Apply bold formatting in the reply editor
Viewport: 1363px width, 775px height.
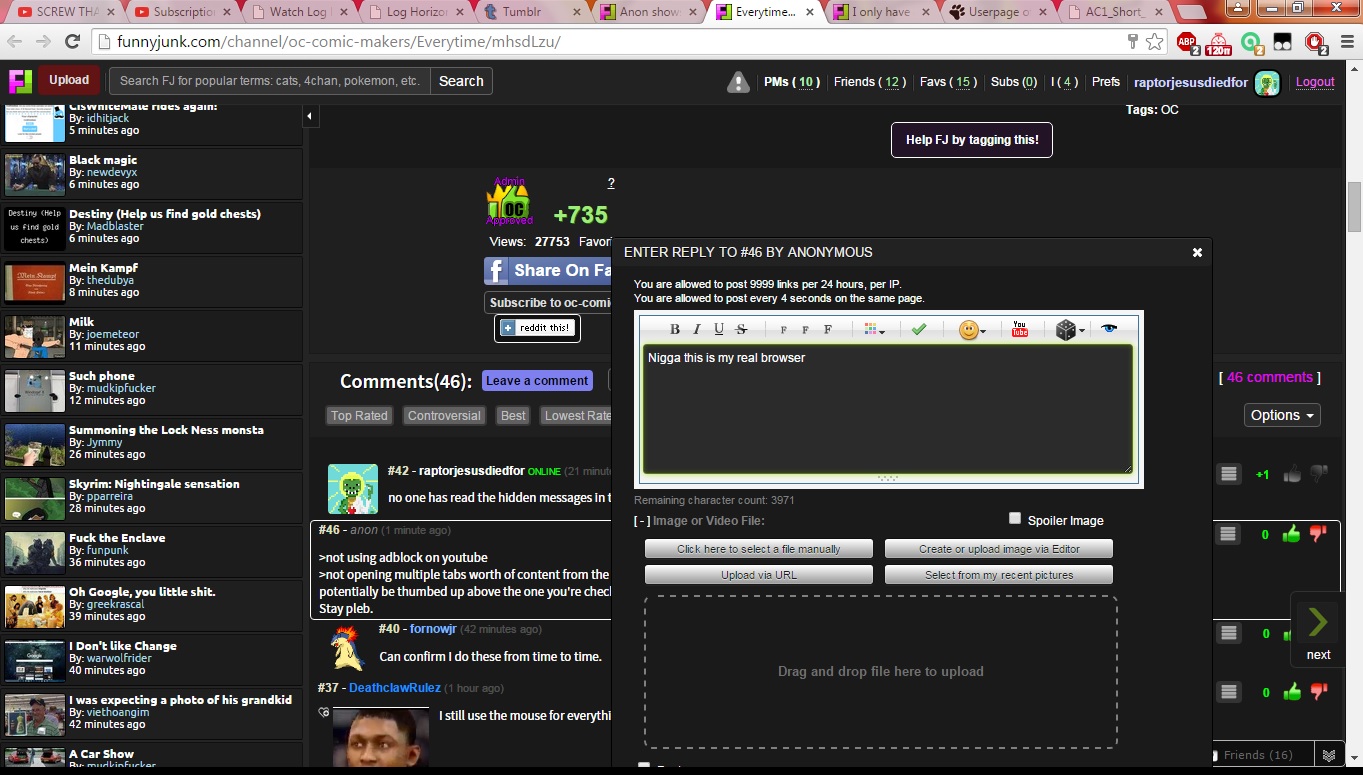(x=675, y=330)
